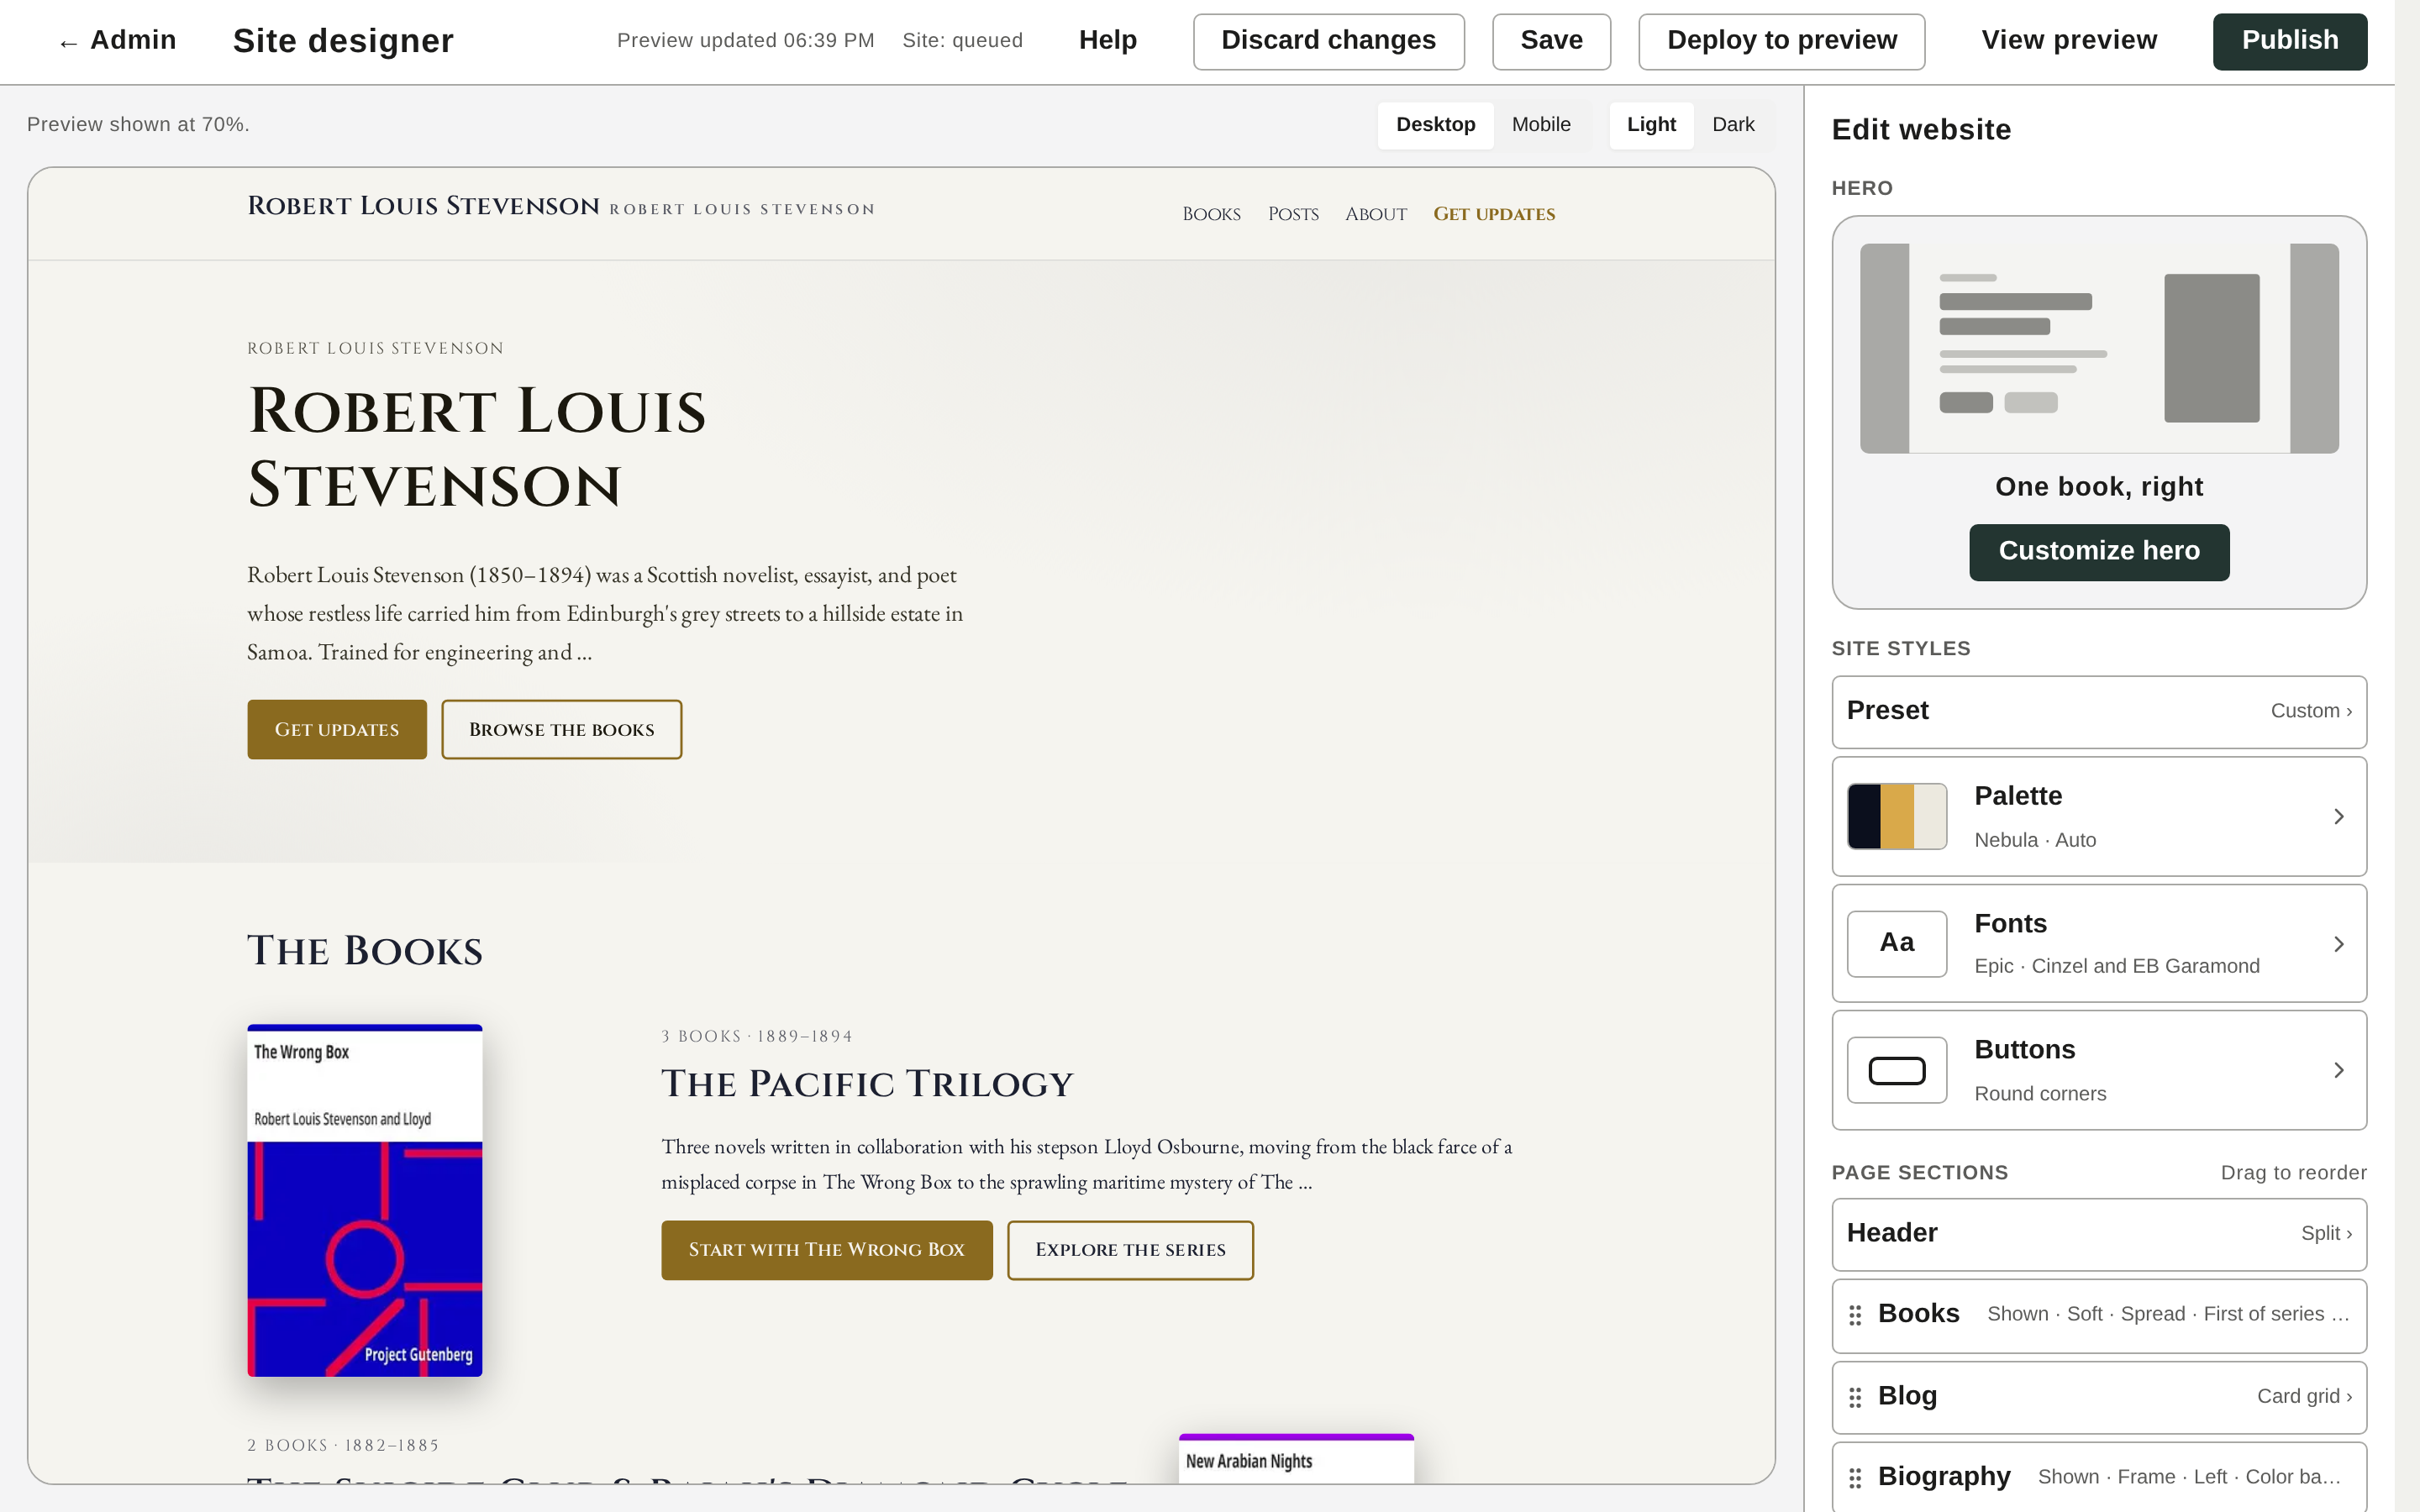
Task: Grab the drag handle of the Blog section
Action: point(1855,1397)
